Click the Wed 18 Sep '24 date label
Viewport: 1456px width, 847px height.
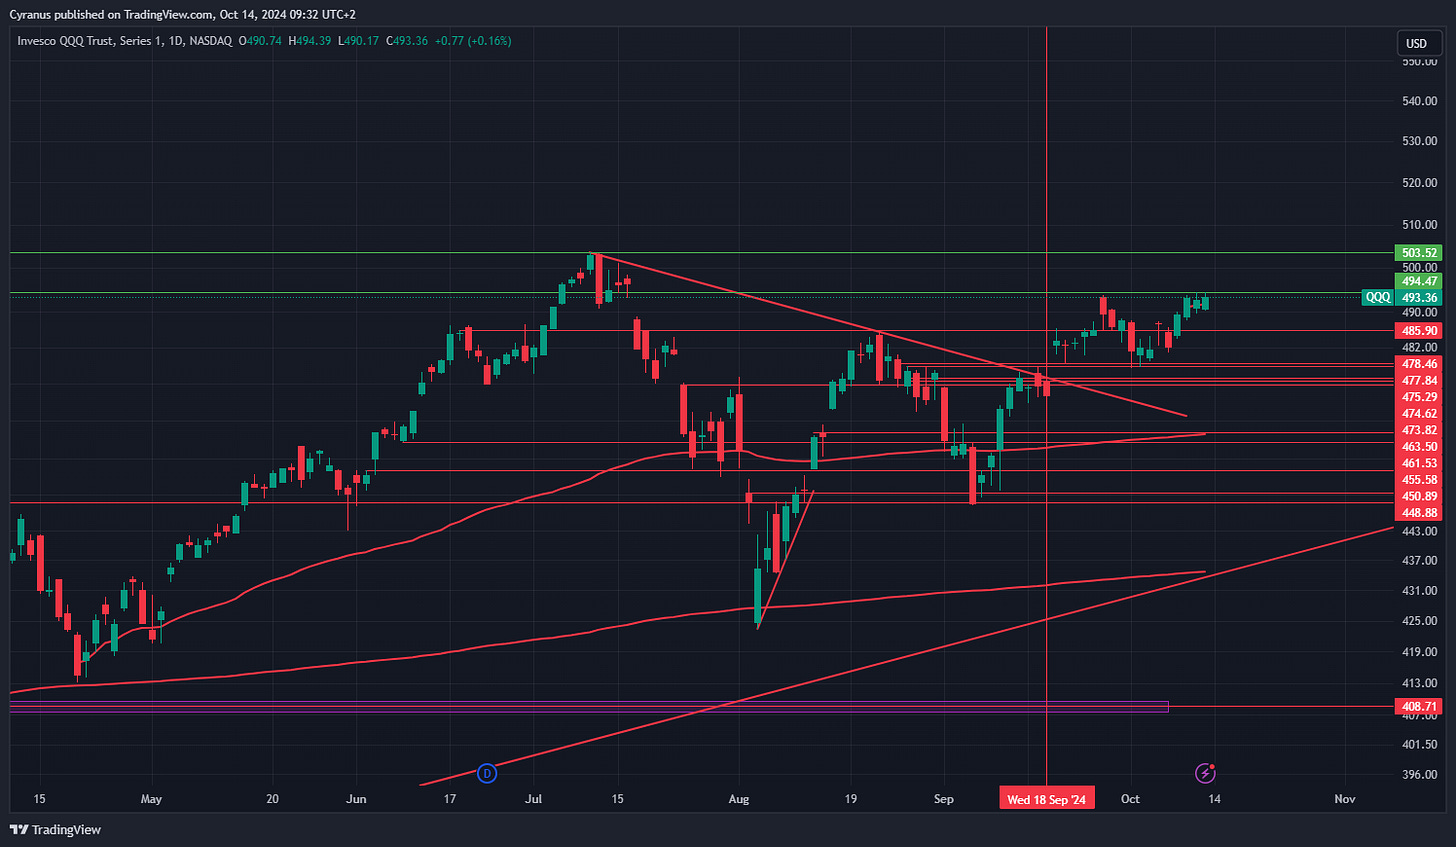(1046, 799)
